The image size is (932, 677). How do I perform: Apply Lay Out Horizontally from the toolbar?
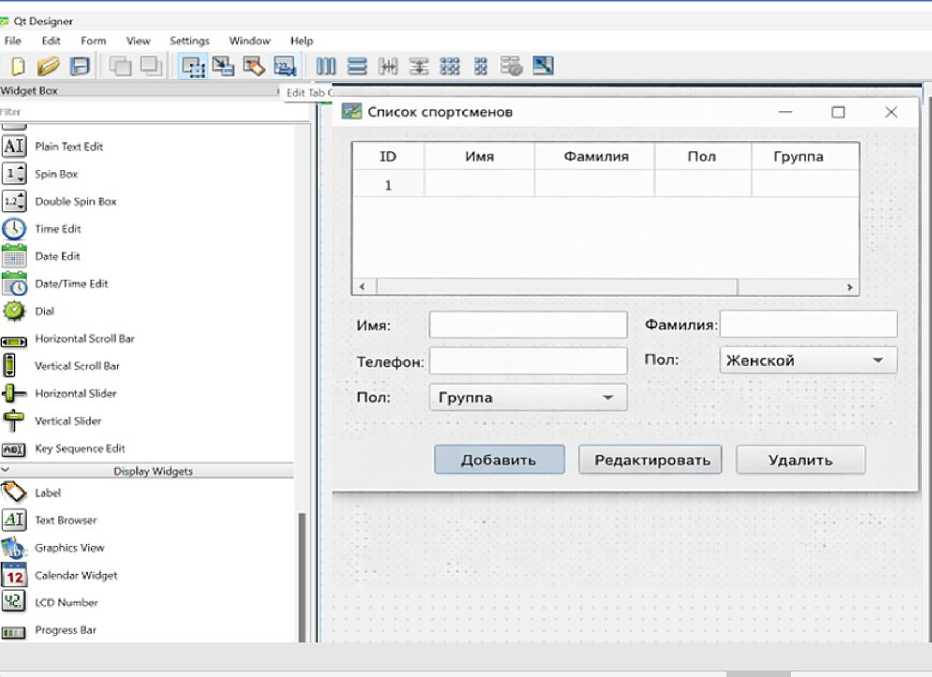pos(326,67)
